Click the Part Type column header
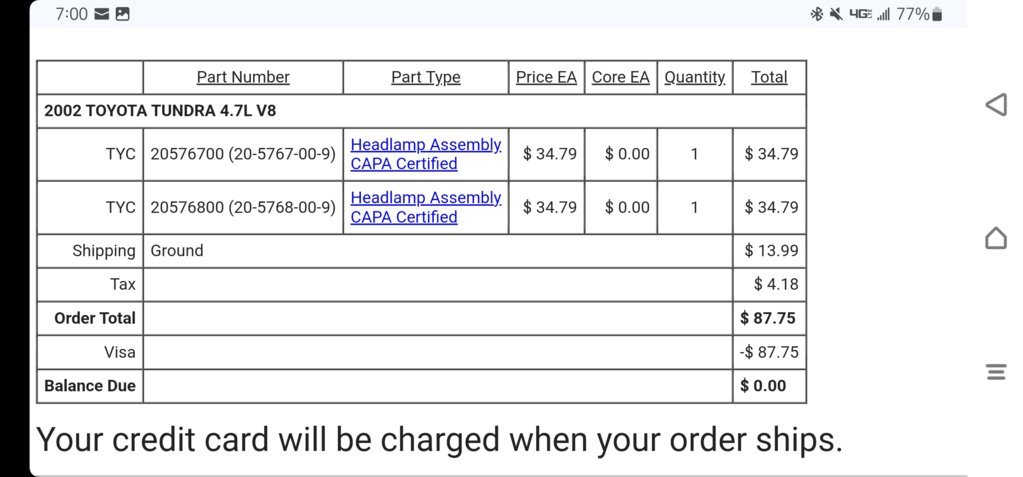This screenshot has width=1023, height=477. click(x=425, y=77)
